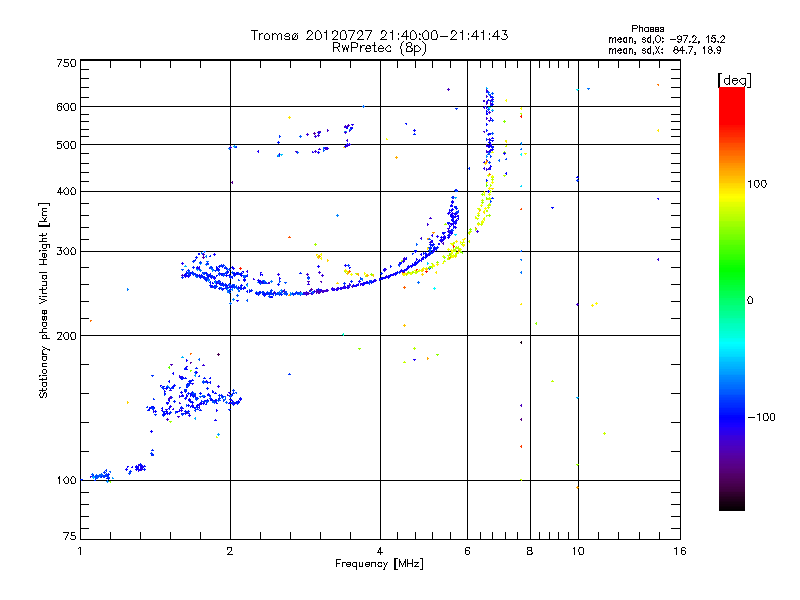Image resolution: width=800 pixels, height=600 pixels.
Task: Click the 'RwPretec (8p)' subtitle
Action: (x=380, y=48)
